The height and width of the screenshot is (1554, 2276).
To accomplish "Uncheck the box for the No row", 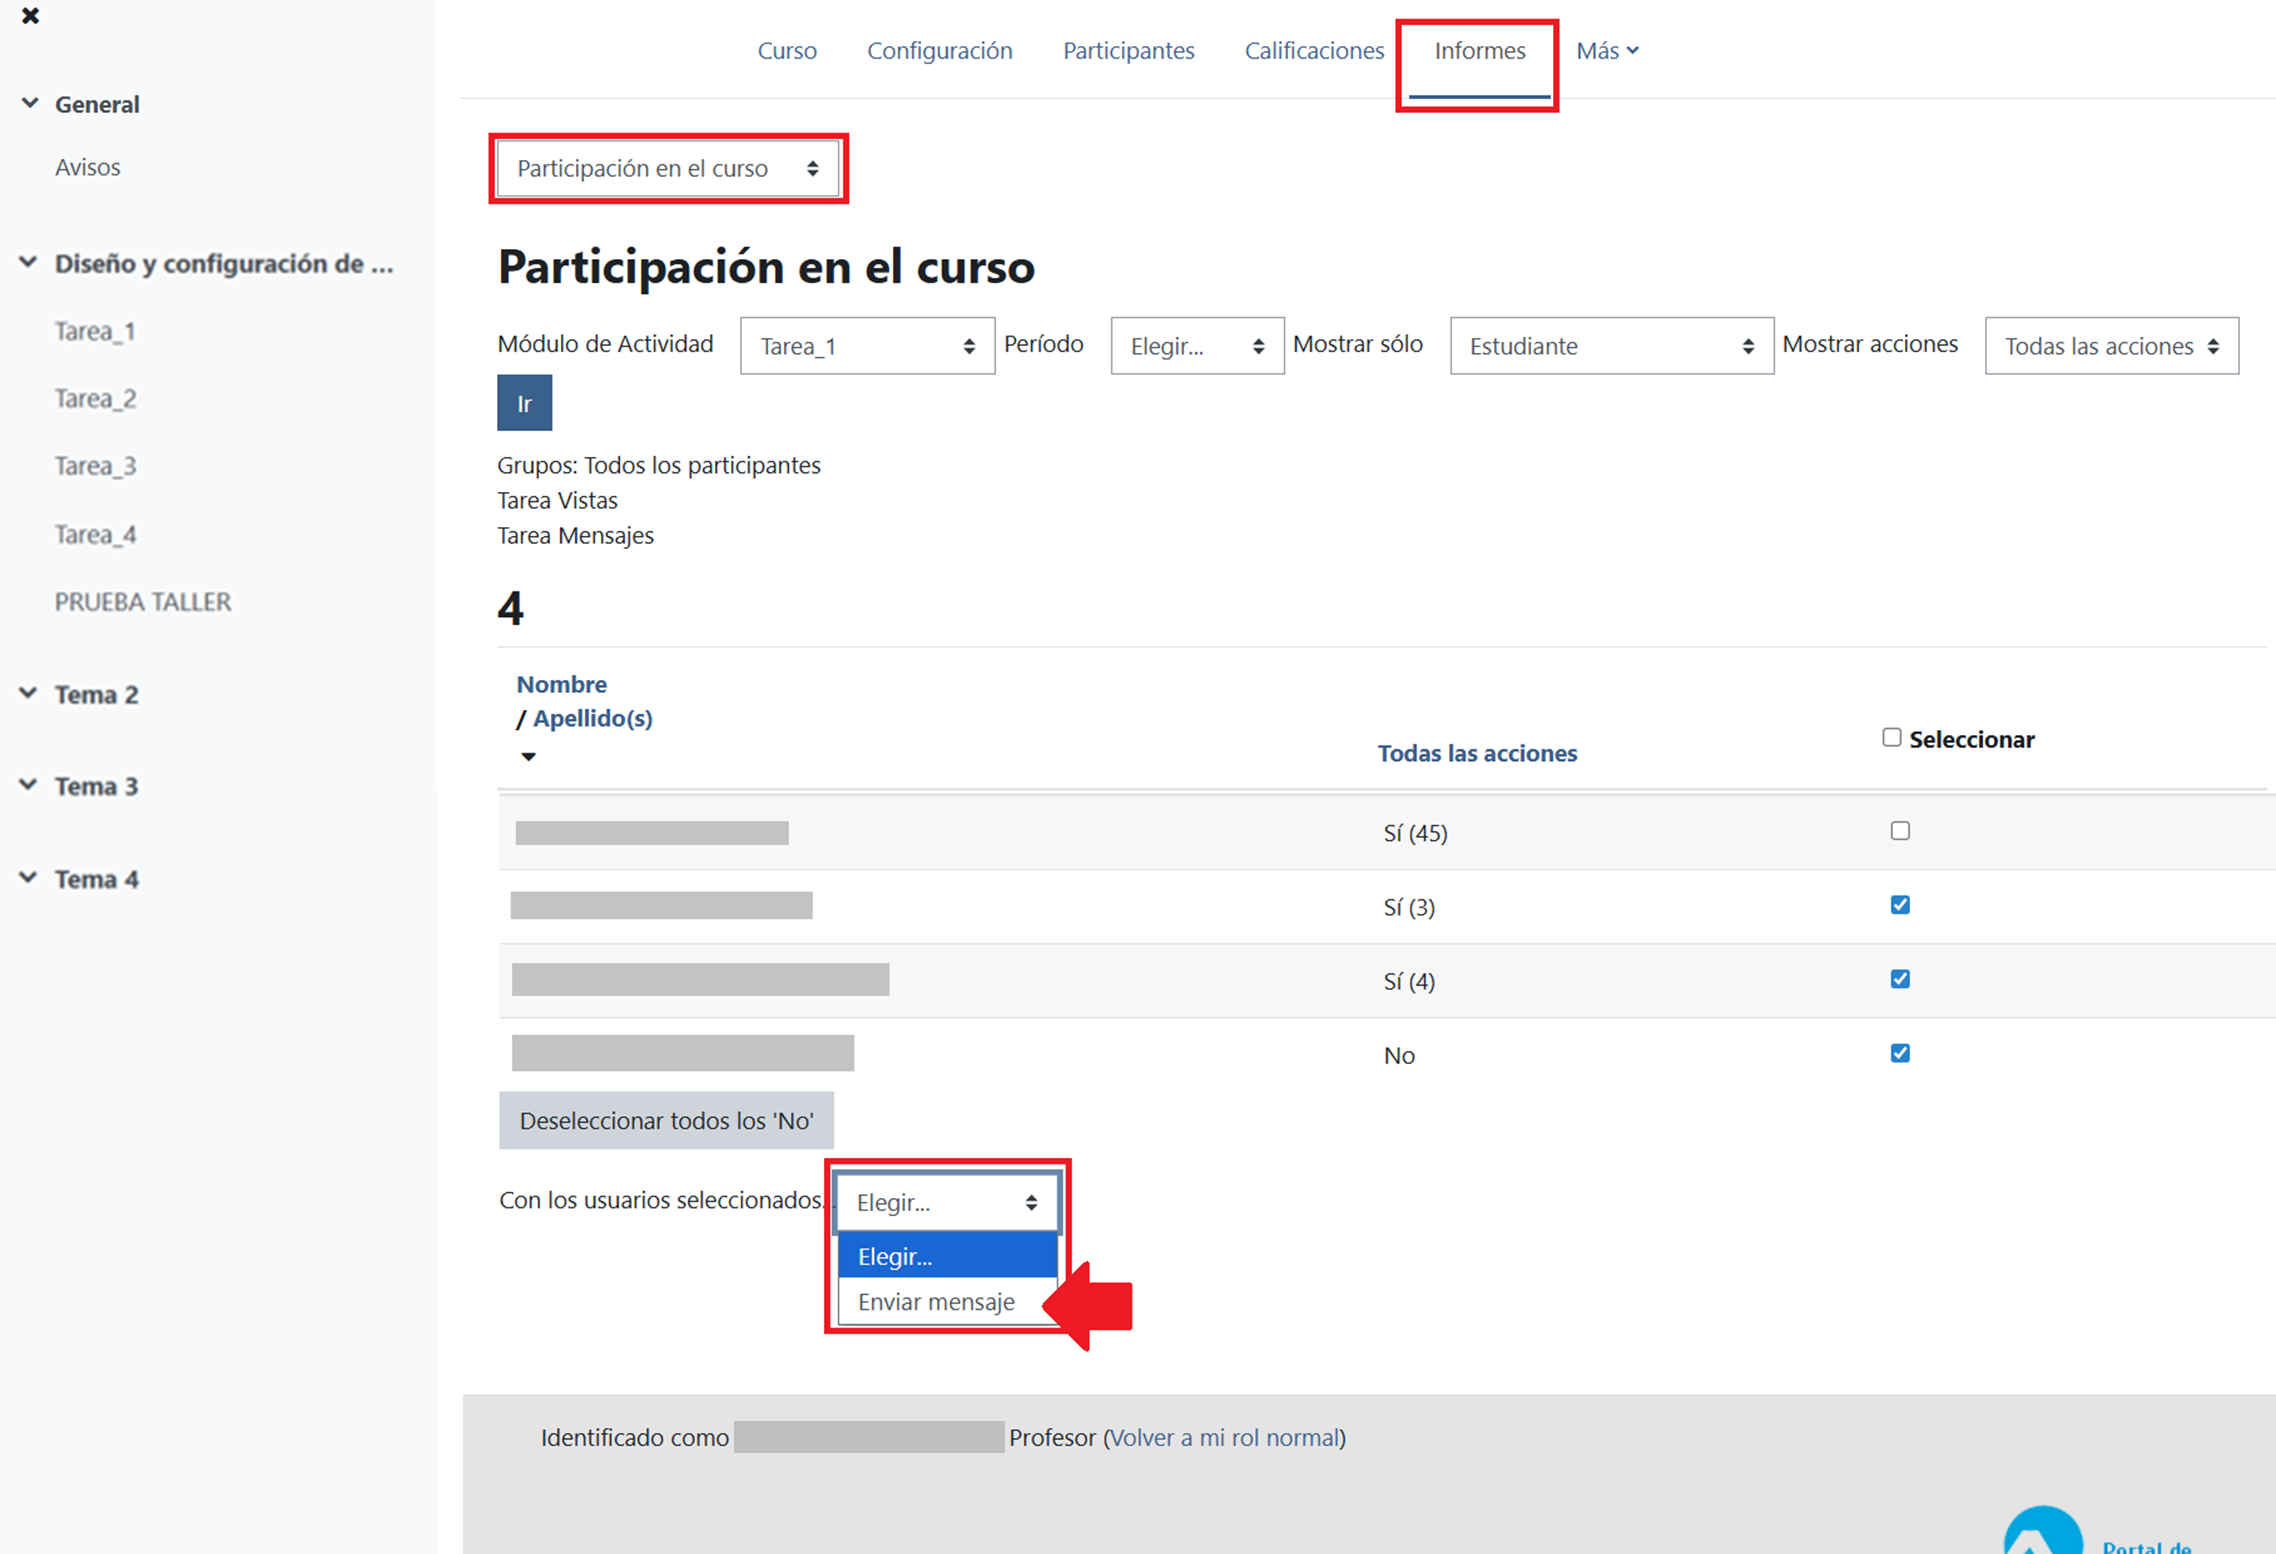I will point(1900,1053).
